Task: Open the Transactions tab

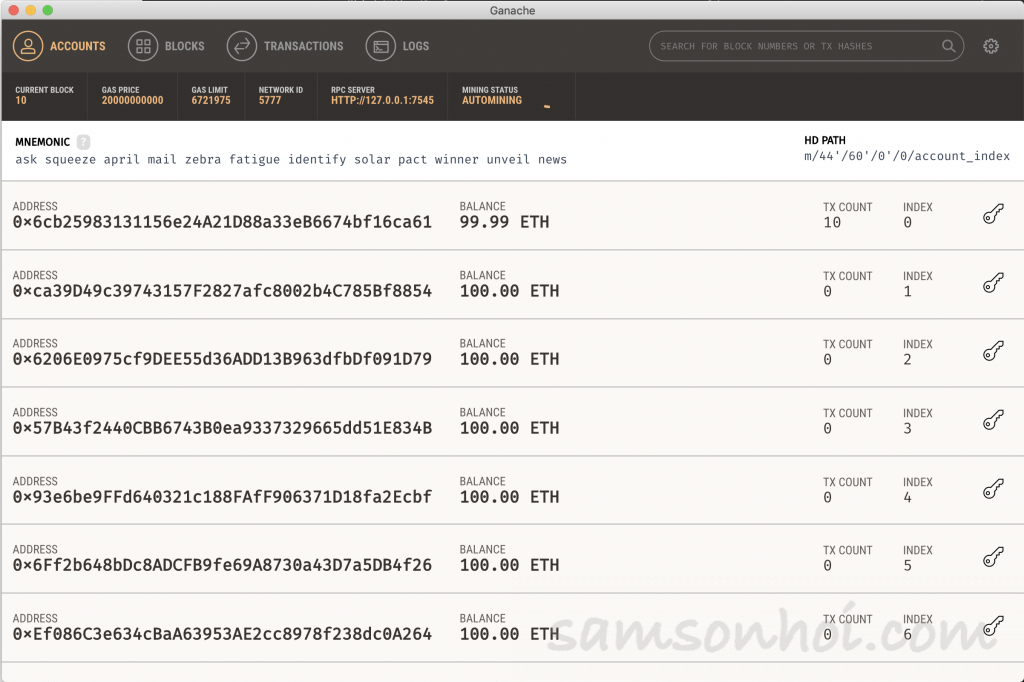Action: point(285,46)
